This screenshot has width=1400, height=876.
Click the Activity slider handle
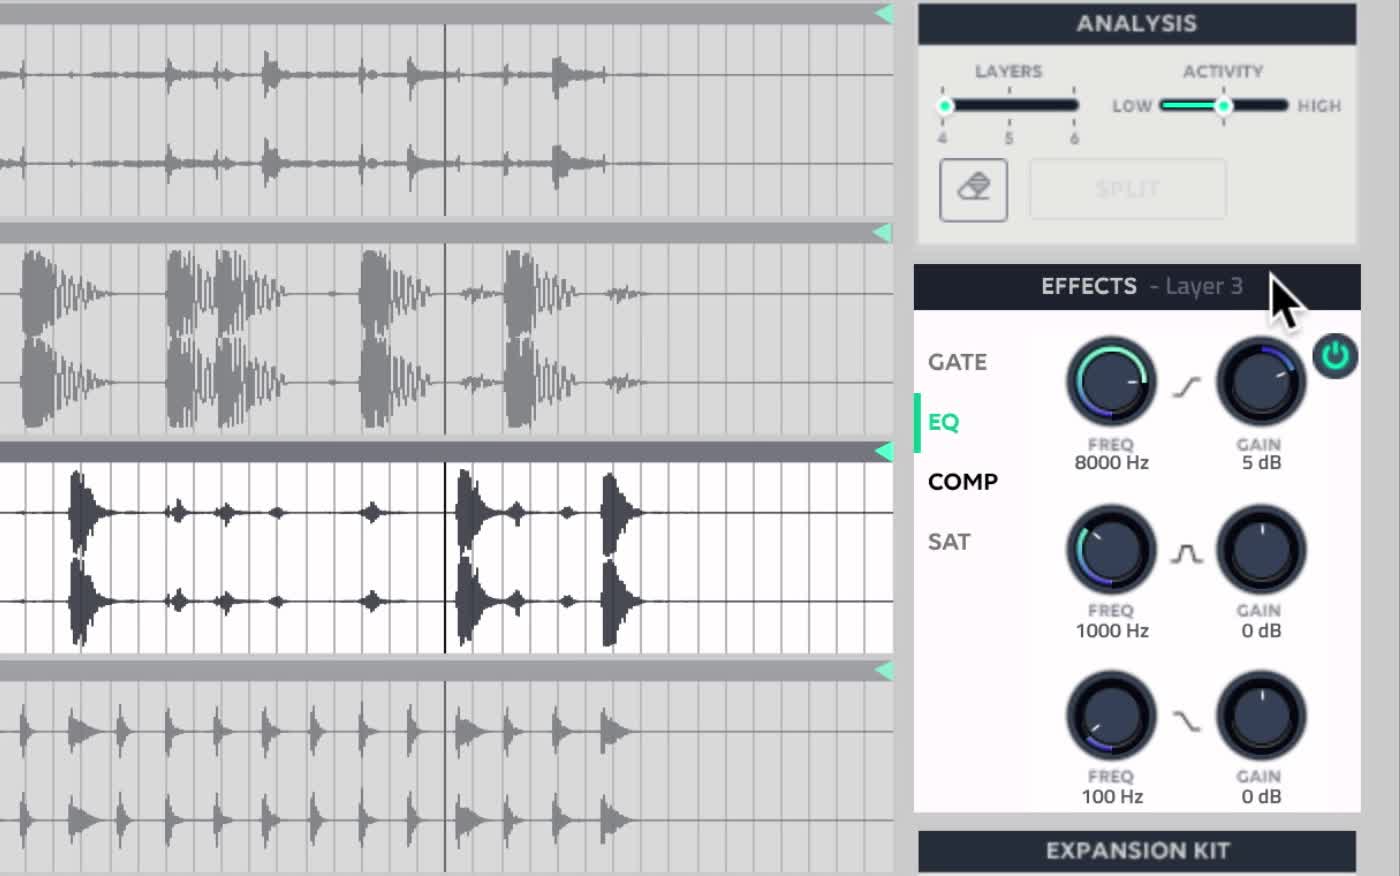[1223, 105]
